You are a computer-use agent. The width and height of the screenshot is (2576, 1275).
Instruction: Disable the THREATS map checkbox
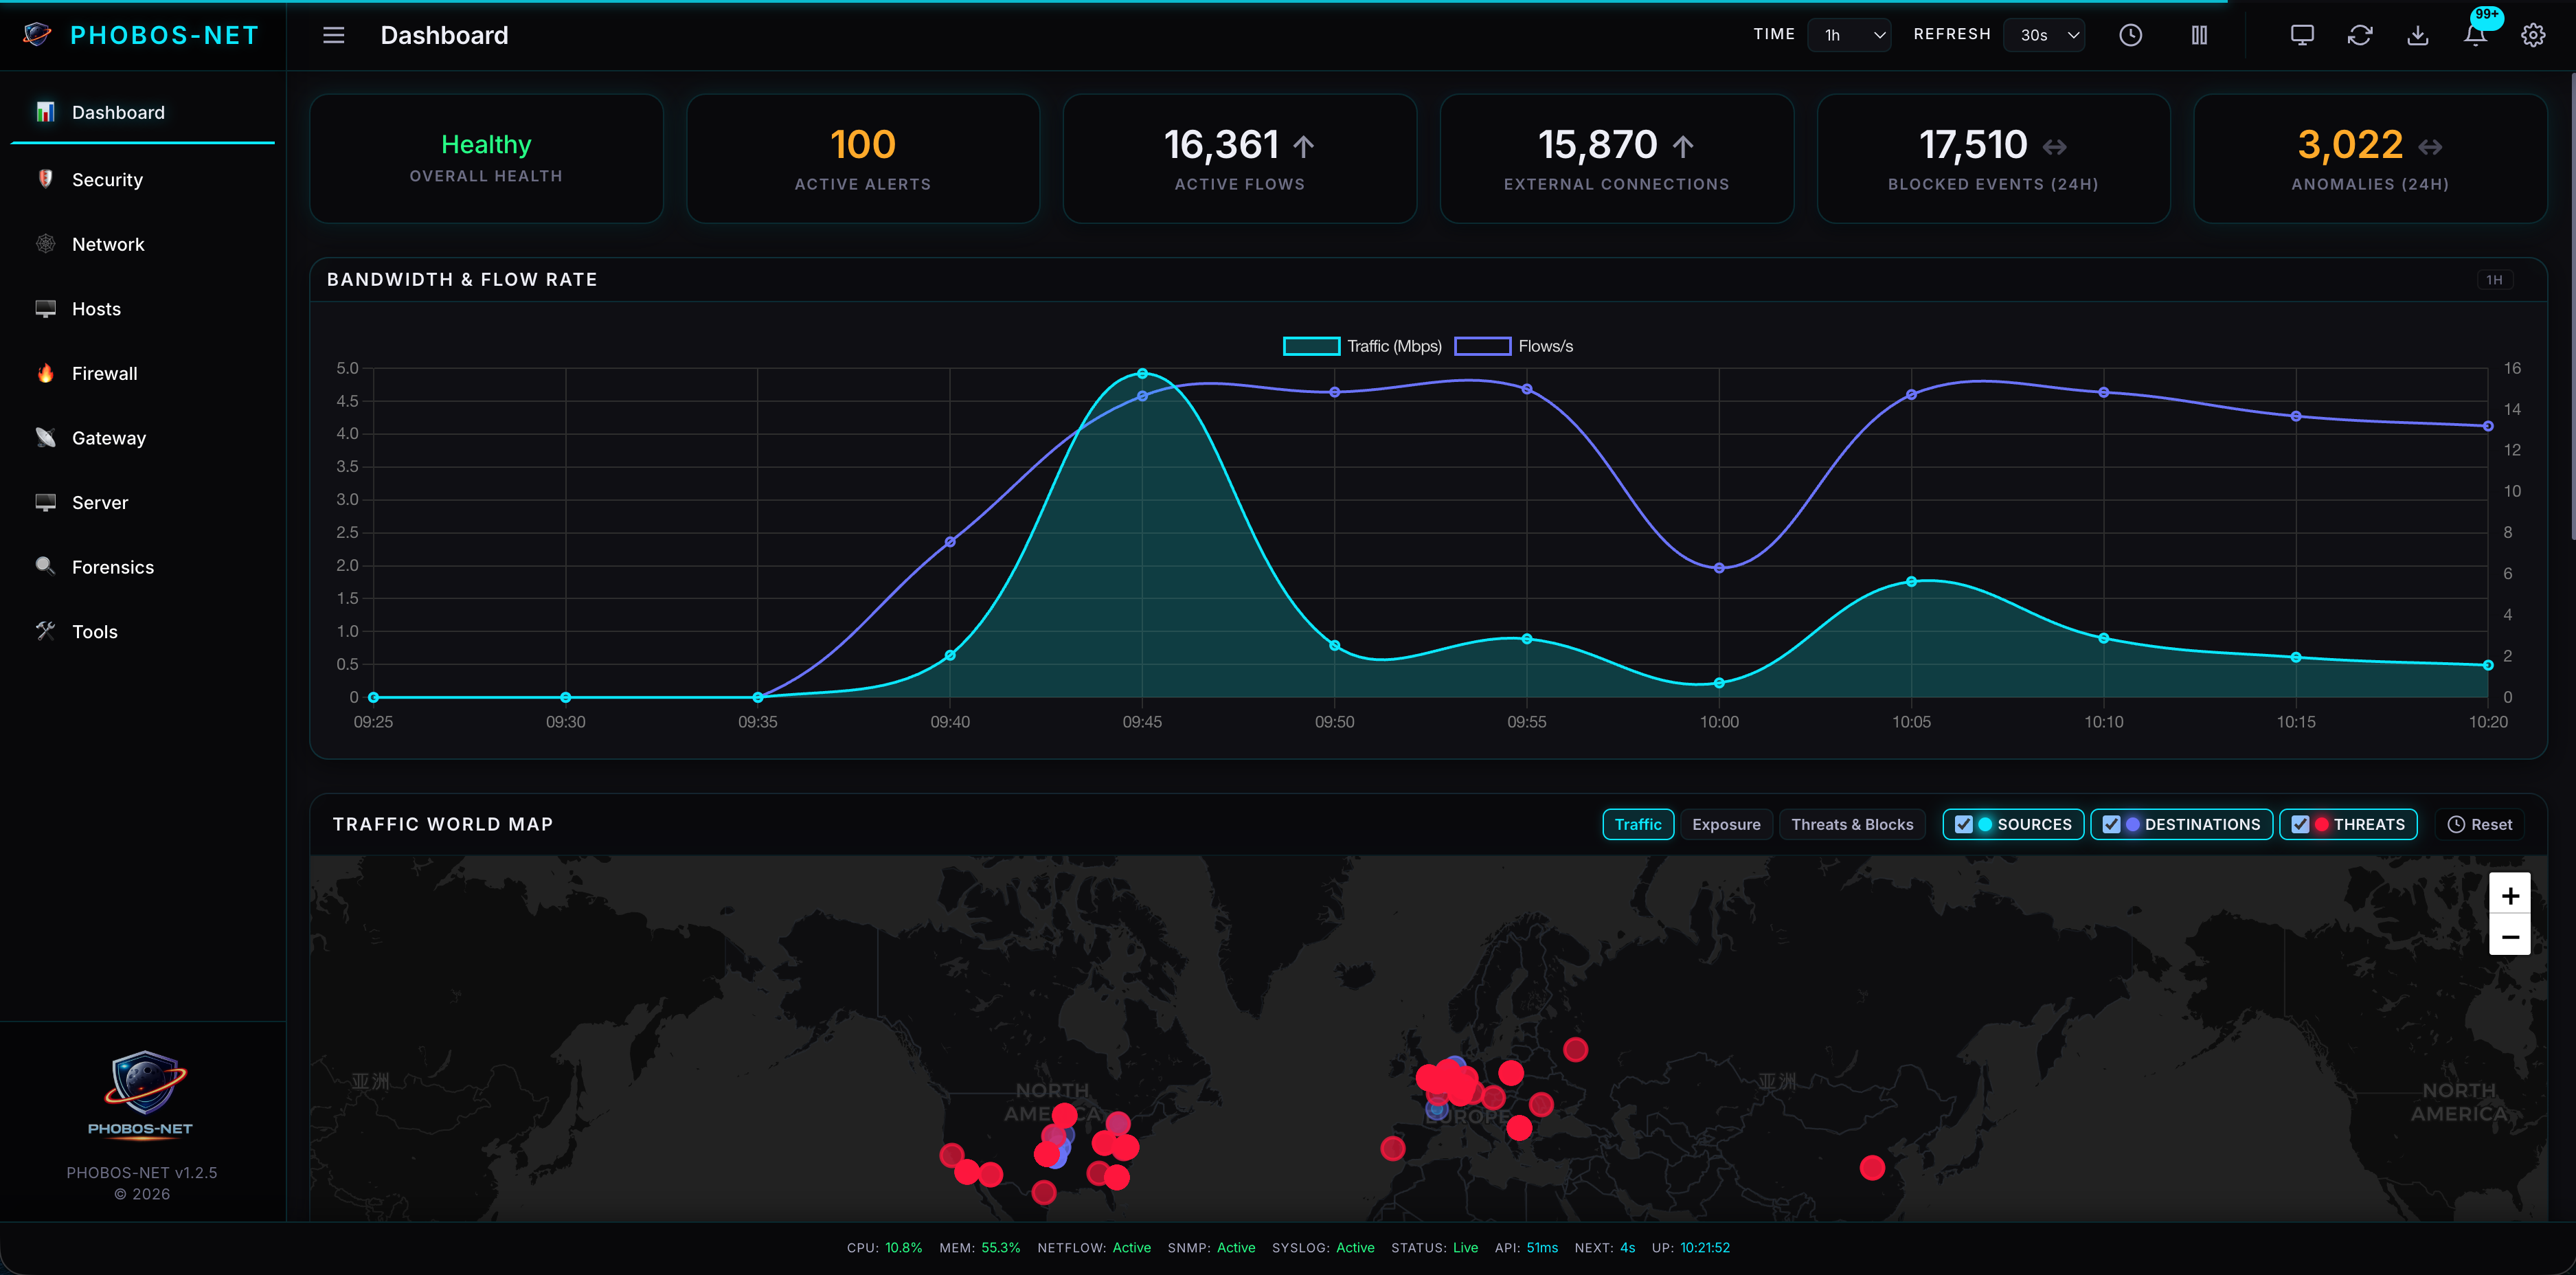pos(2300,824)
